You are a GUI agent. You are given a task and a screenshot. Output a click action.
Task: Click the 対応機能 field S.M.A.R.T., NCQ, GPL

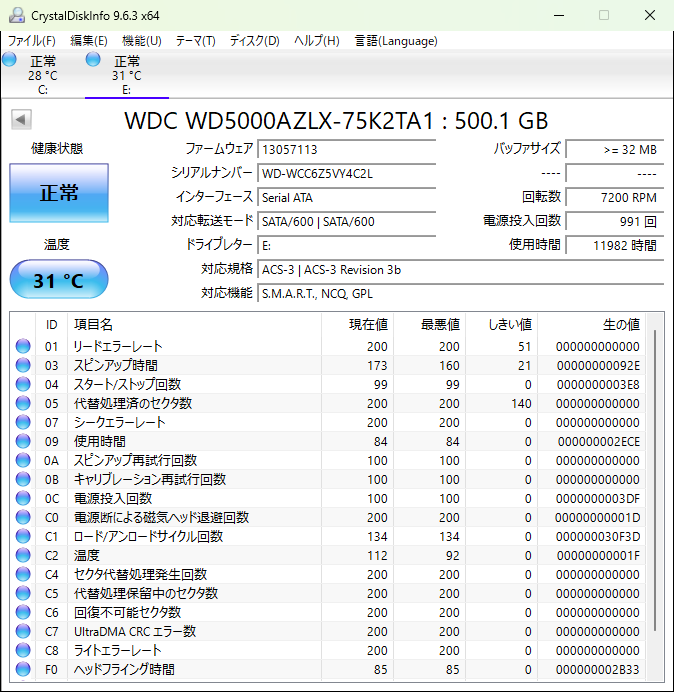click(x=461, y=293)
